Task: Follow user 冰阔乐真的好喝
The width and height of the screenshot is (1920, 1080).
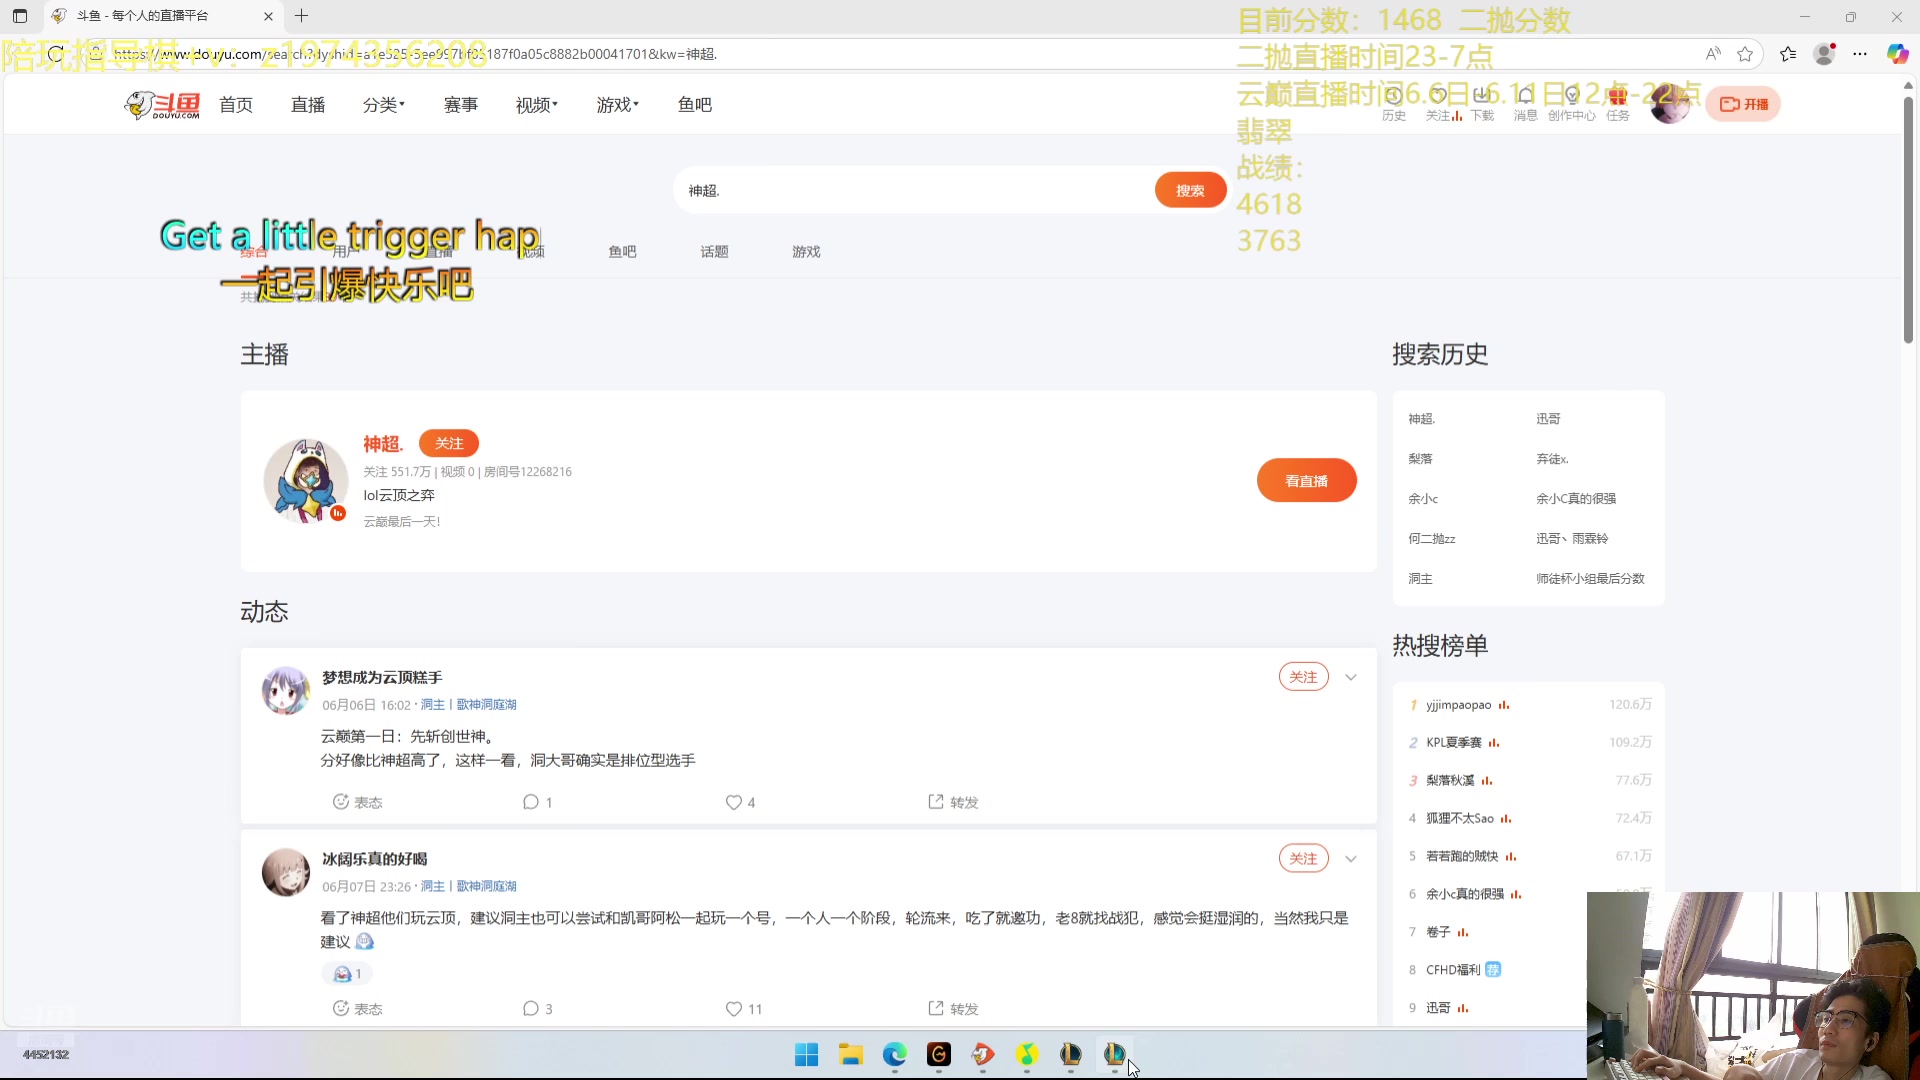Action: click(x=1304, y=859)
